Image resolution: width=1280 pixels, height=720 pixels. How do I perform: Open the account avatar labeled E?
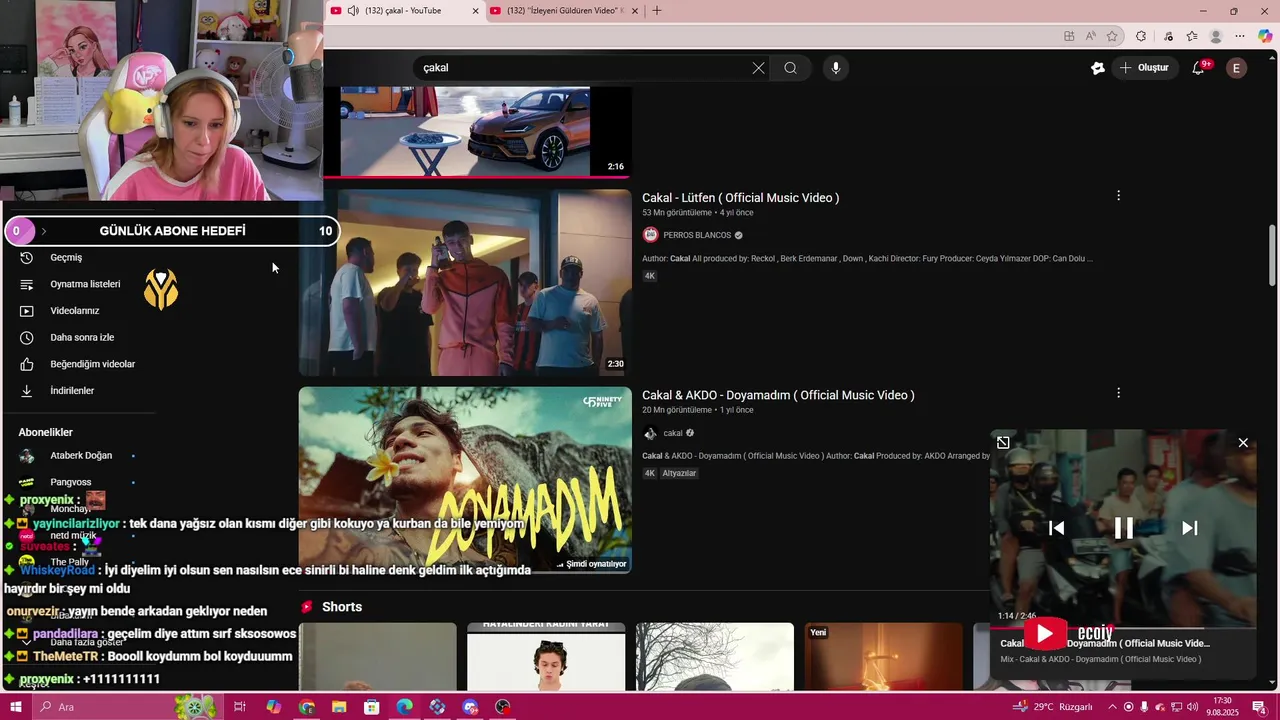click(1236, 68)
